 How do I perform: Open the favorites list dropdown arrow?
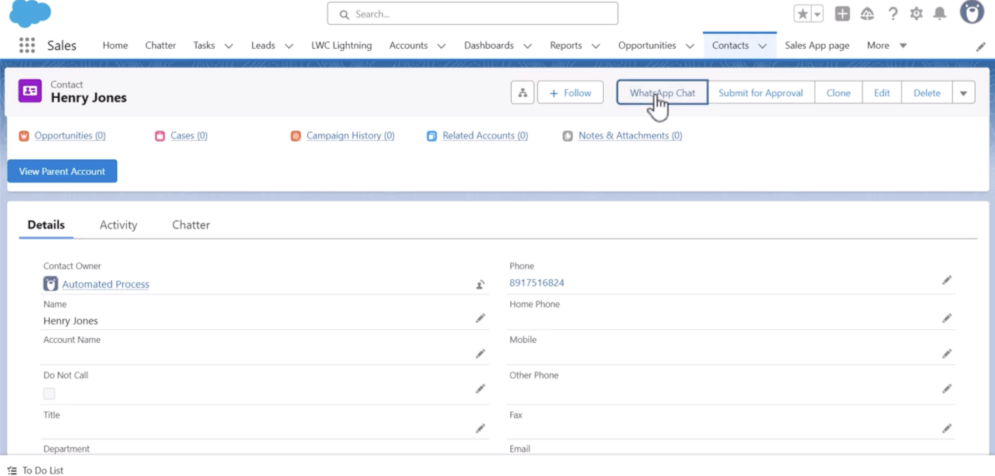tap(817, 14)
